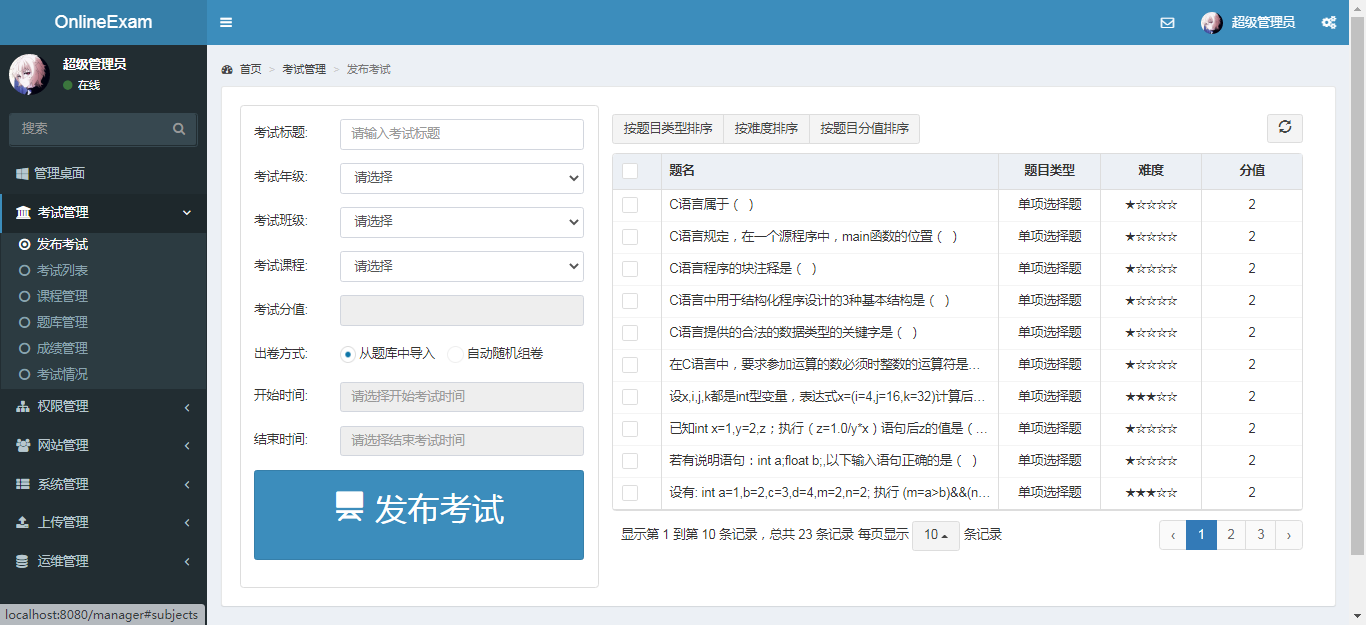Click the refresh table icon button
Screen dimensions: 1366x625
click(1284, 128)
